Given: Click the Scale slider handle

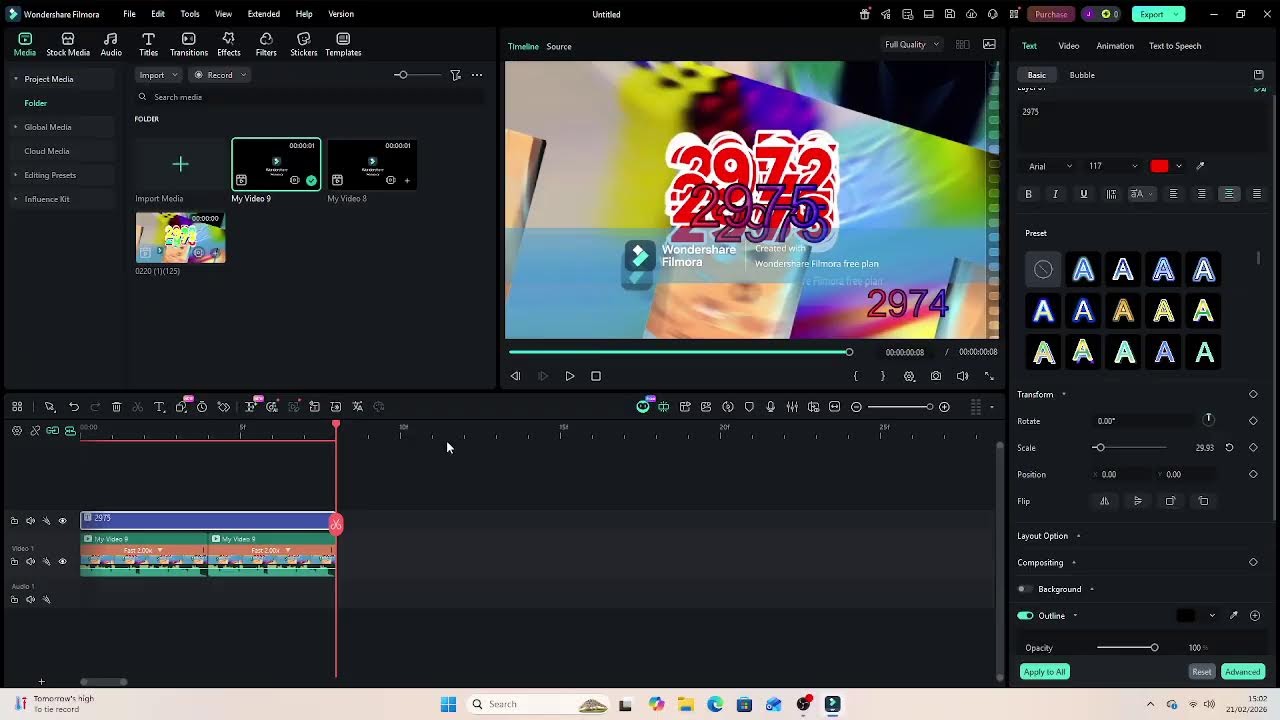Looking at the screenshot, I should click(1099, 448).
